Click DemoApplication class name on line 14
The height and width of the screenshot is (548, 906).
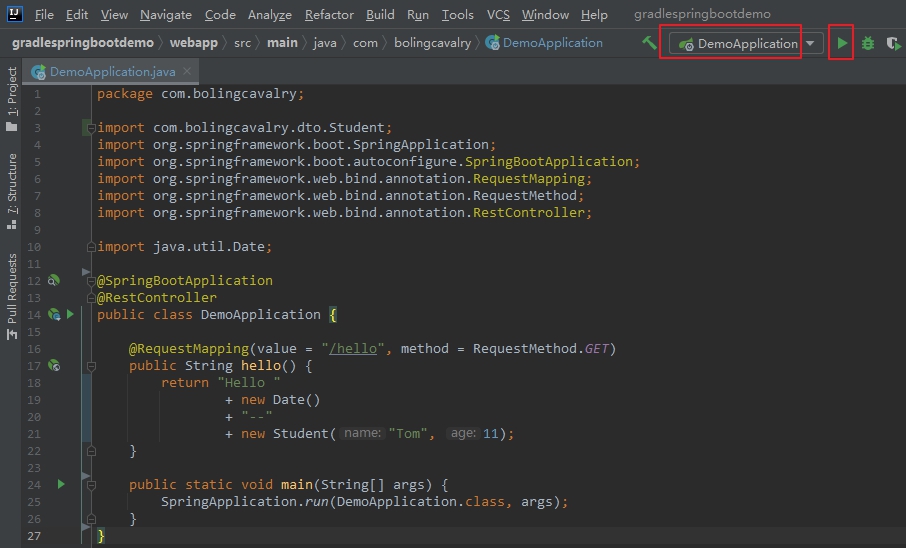tap(261, 314)
